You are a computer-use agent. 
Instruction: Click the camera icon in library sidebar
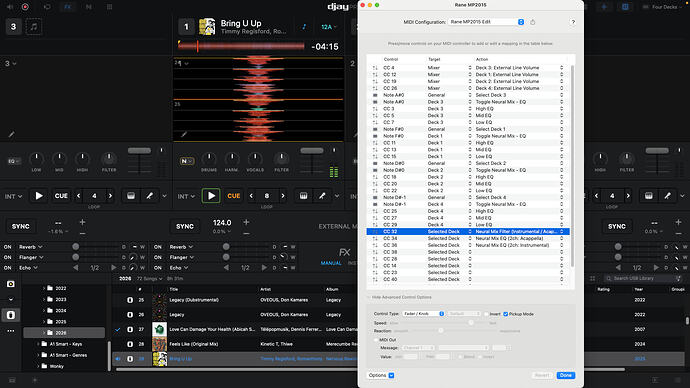click(x=11, y=284)
